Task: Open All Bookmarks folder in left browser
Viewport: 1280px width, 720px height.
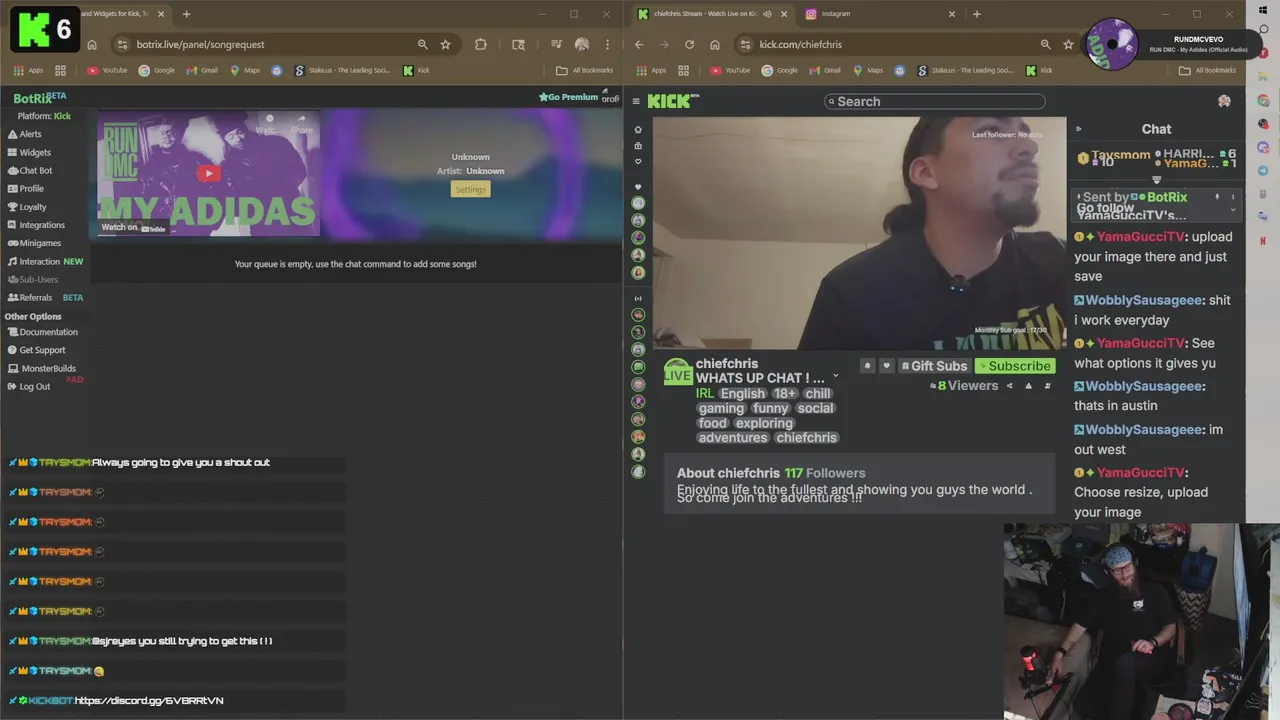Action: [585, 70]
